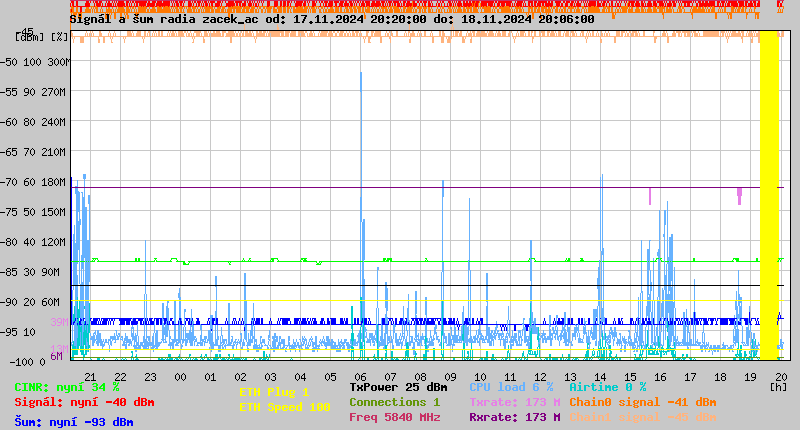800x430 pixels.
Task: Click the 'TxPower 25 dBm' legend label
Action: [398, 387]
